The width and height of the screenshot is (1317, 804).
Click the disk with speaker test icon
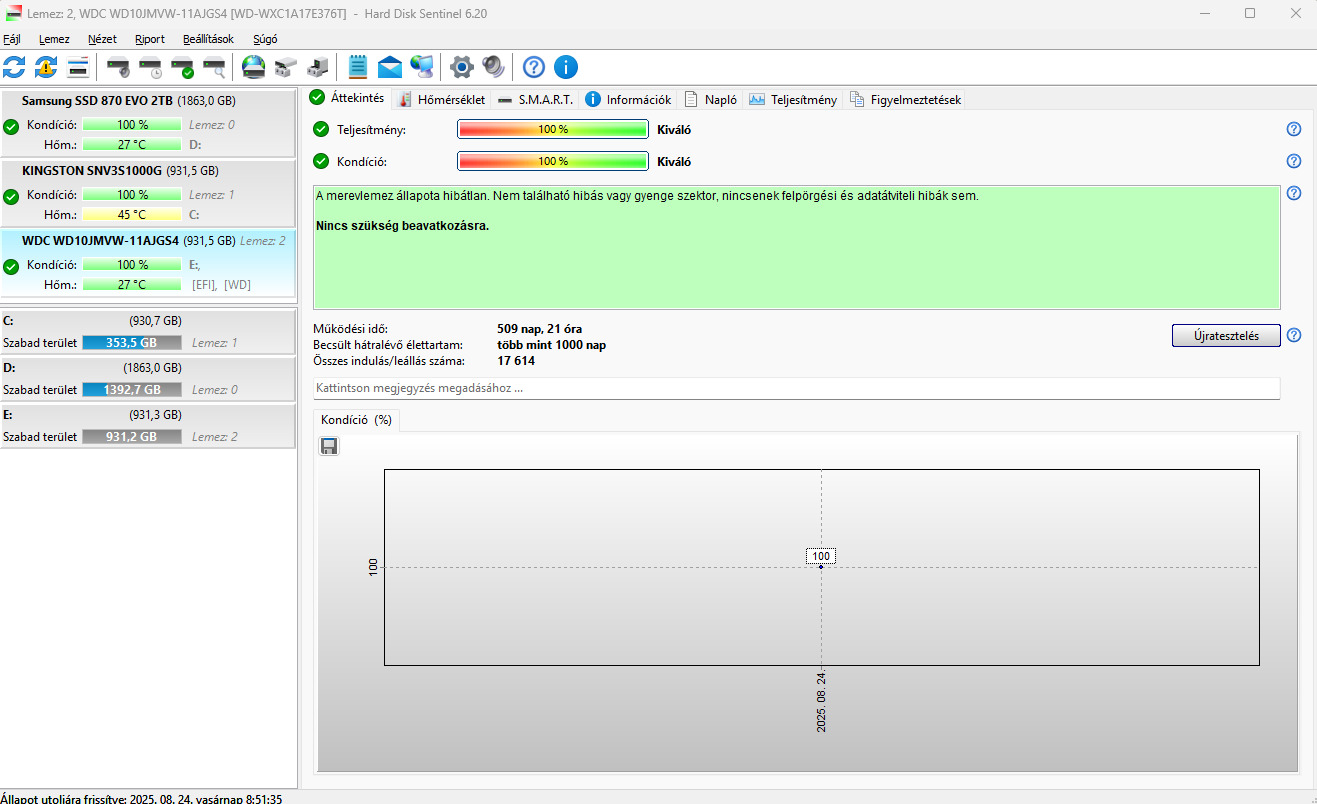click(118, 68)
